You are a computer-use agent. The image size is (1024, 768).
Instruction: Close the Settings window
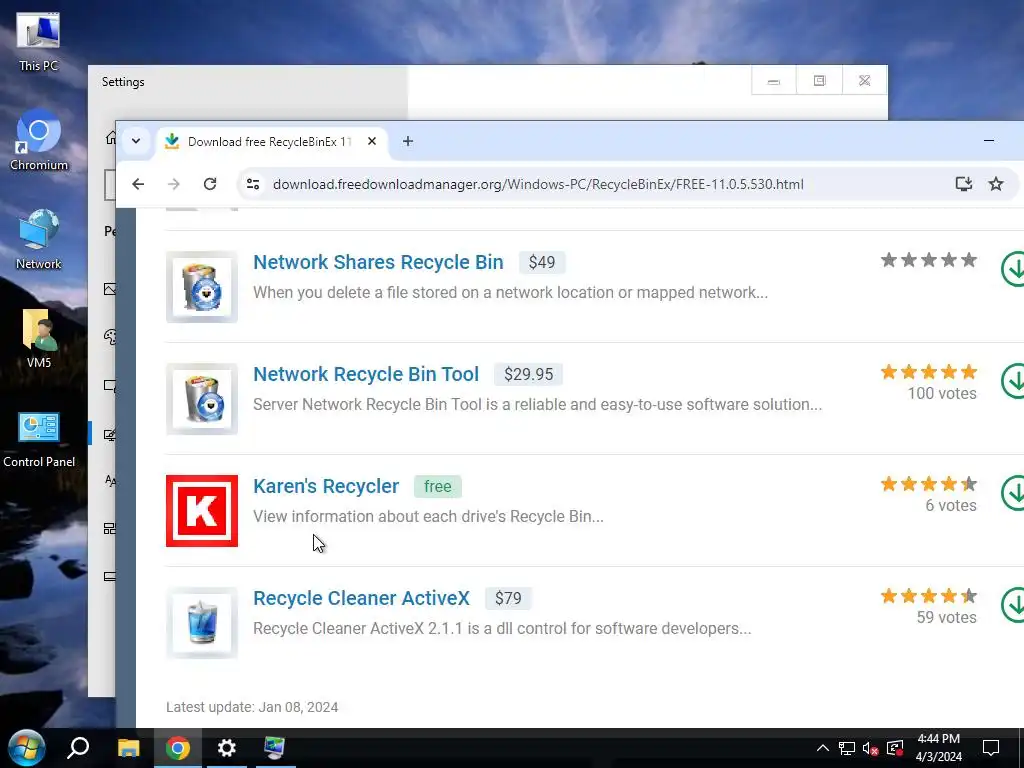(x=865, y=81)
